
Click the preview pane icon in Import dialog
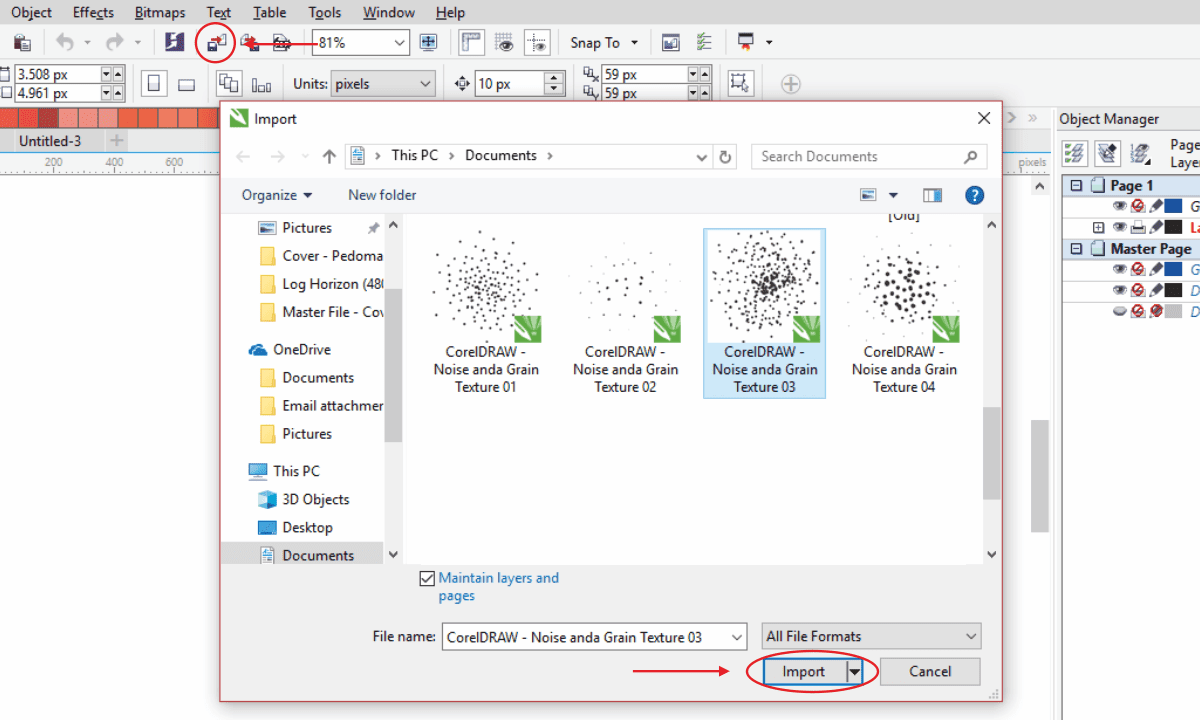click(x=933, y=195)
